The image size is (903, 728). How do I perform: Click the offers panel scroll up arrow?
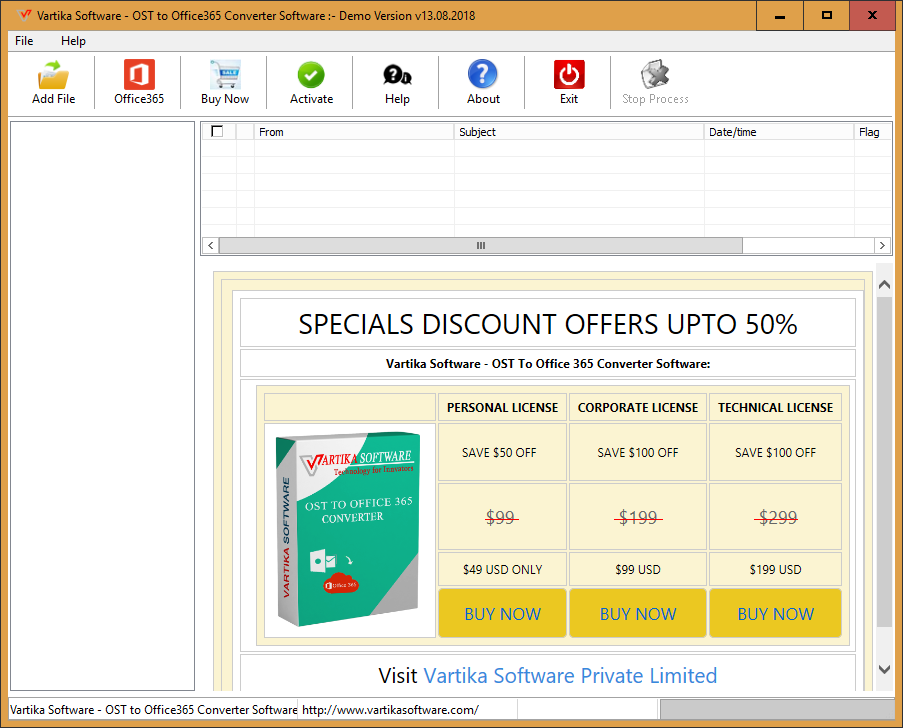coord(885,284)
